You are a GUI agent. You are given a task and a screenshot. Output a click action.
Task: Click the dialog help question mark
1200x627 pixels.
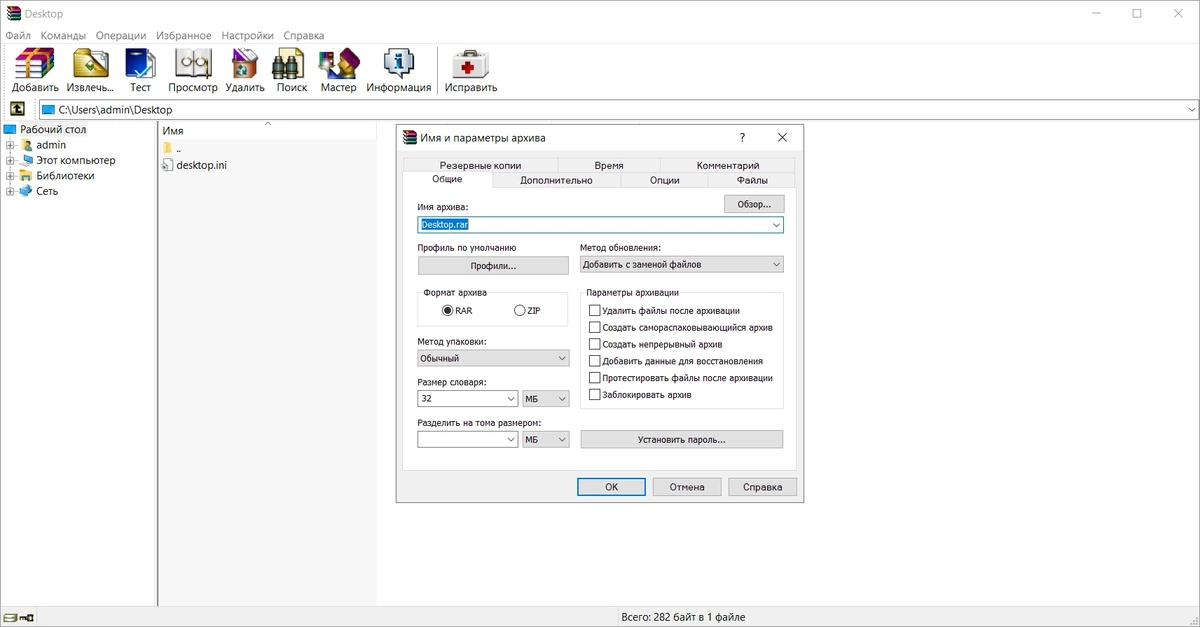[x=742, y=137]
